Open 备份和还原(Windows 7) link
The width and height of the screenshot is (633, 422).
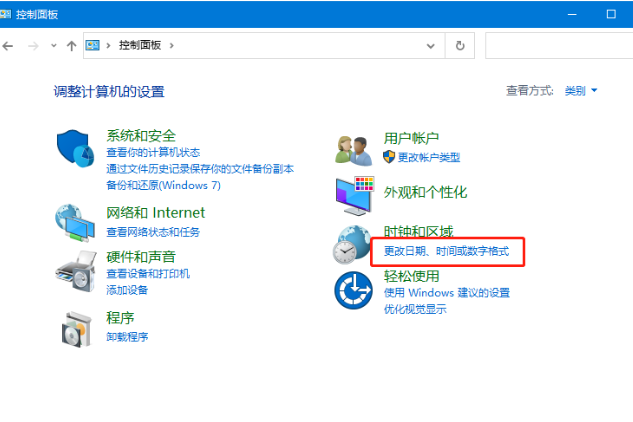pos(163,185)
